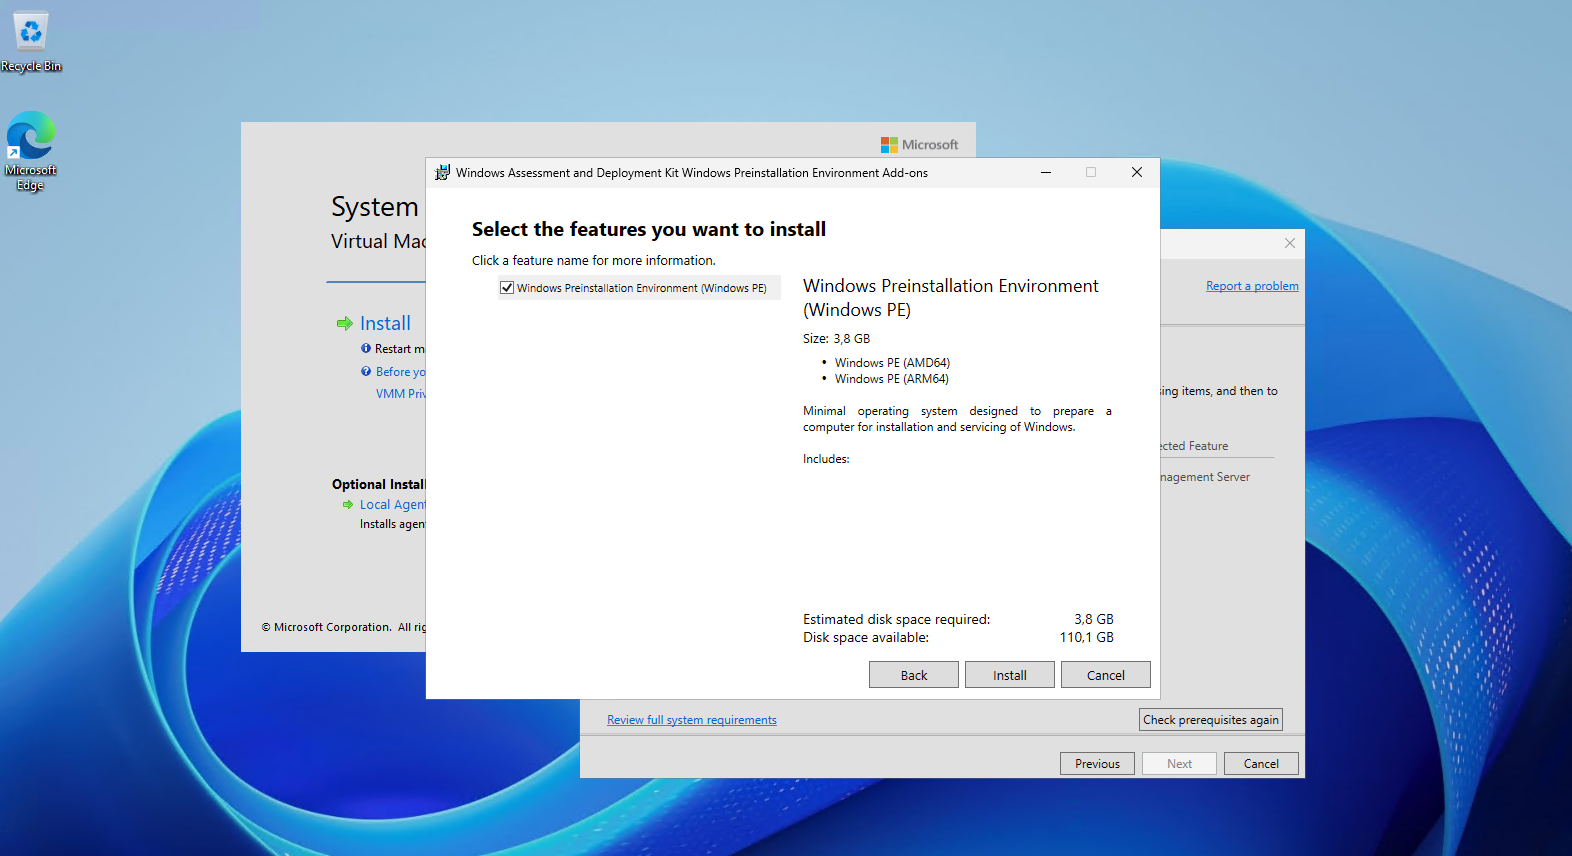Close the ADK Add-ons setup window

coord(1137,172)
